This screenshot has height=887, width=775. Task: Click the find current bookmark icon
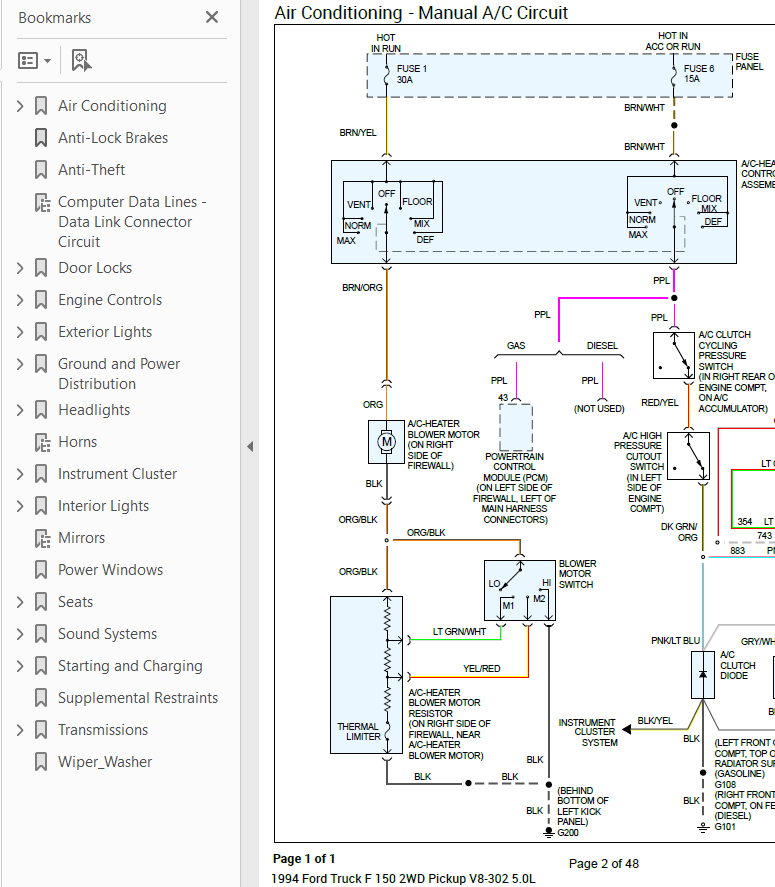coord(81,61)
